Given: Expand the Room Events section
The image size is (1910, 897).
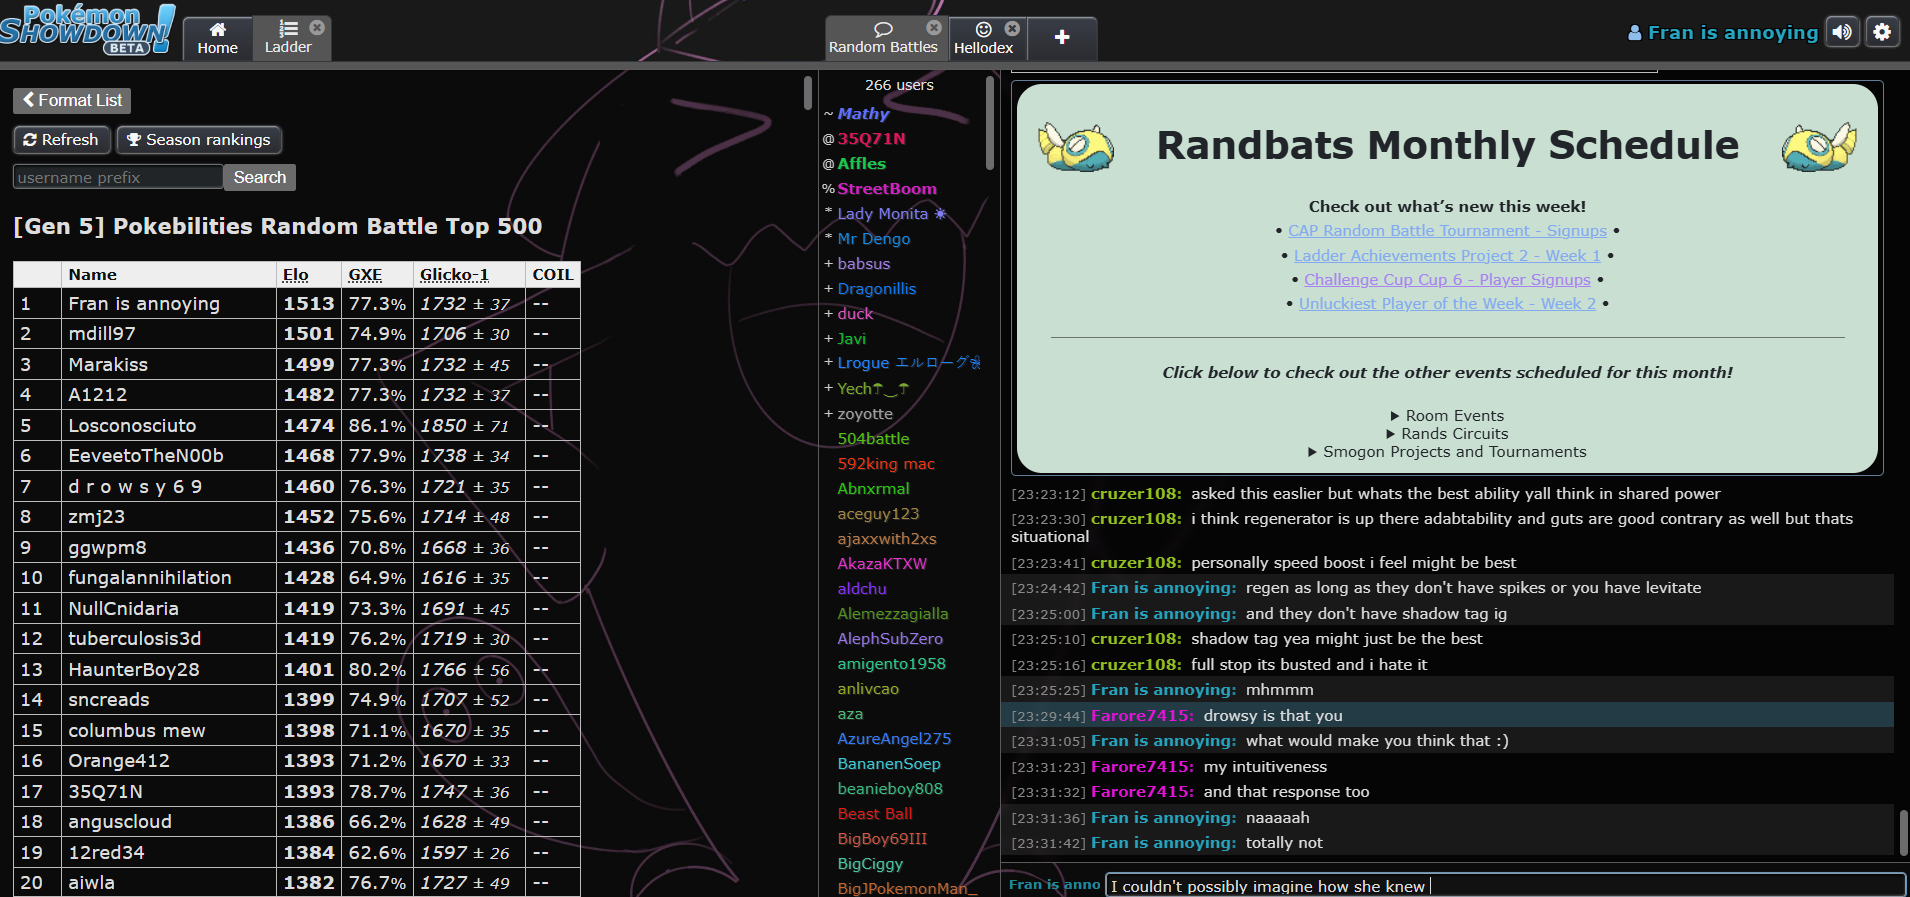Looking at the screenshot, I should click(x=1447, y=416).
